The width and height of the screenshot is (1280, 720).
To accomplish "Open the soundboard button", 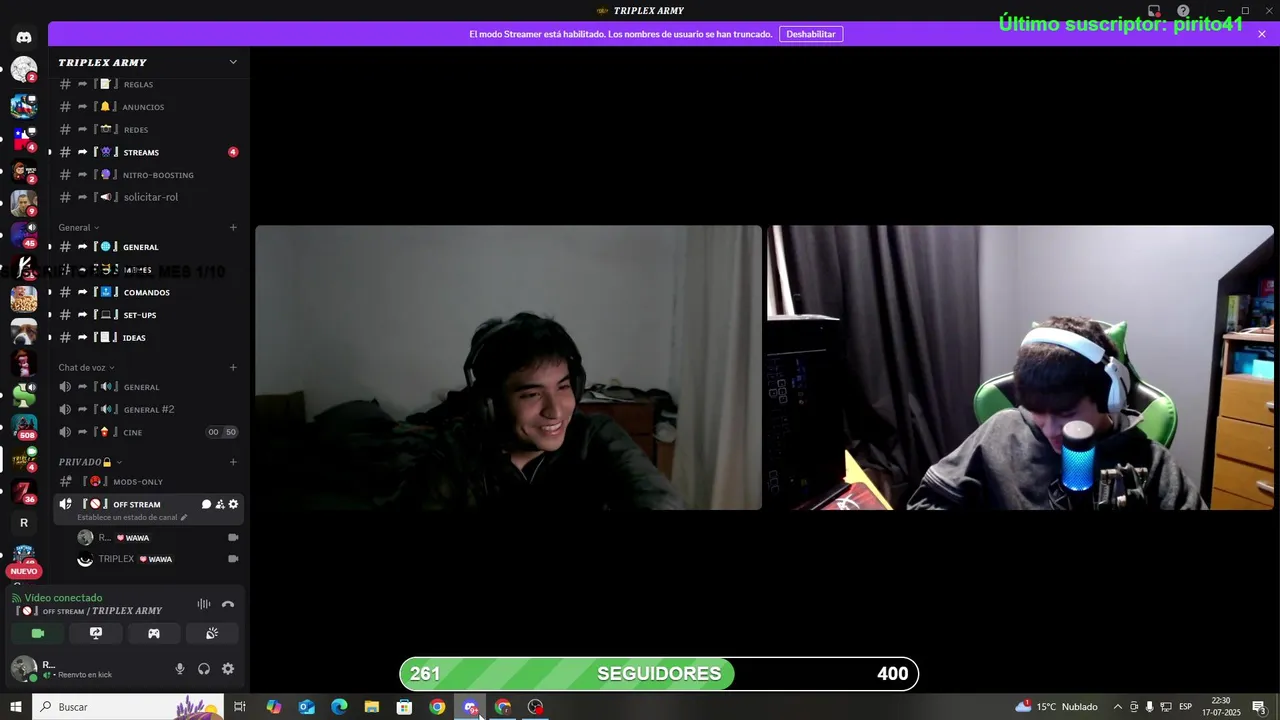I will (212, 633).
